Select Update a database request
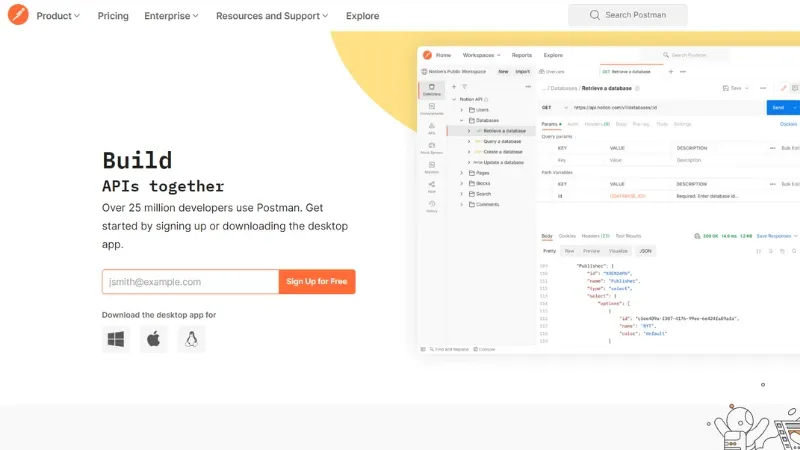 (503, 162)
